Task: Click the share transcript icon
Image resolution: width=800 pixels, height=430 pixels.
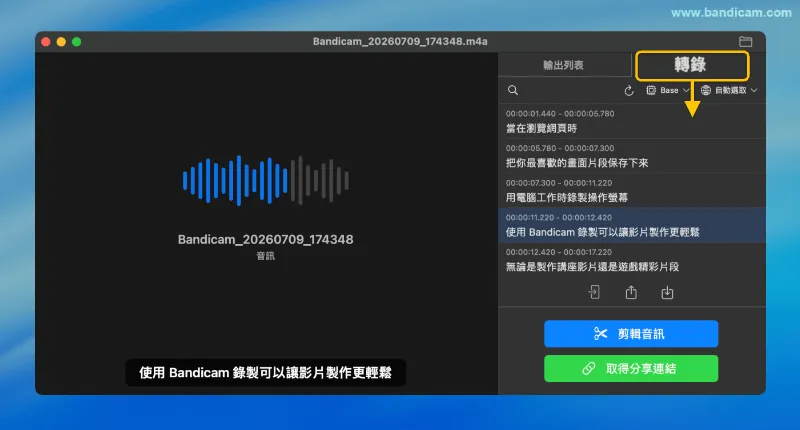Action: point(631,292)
